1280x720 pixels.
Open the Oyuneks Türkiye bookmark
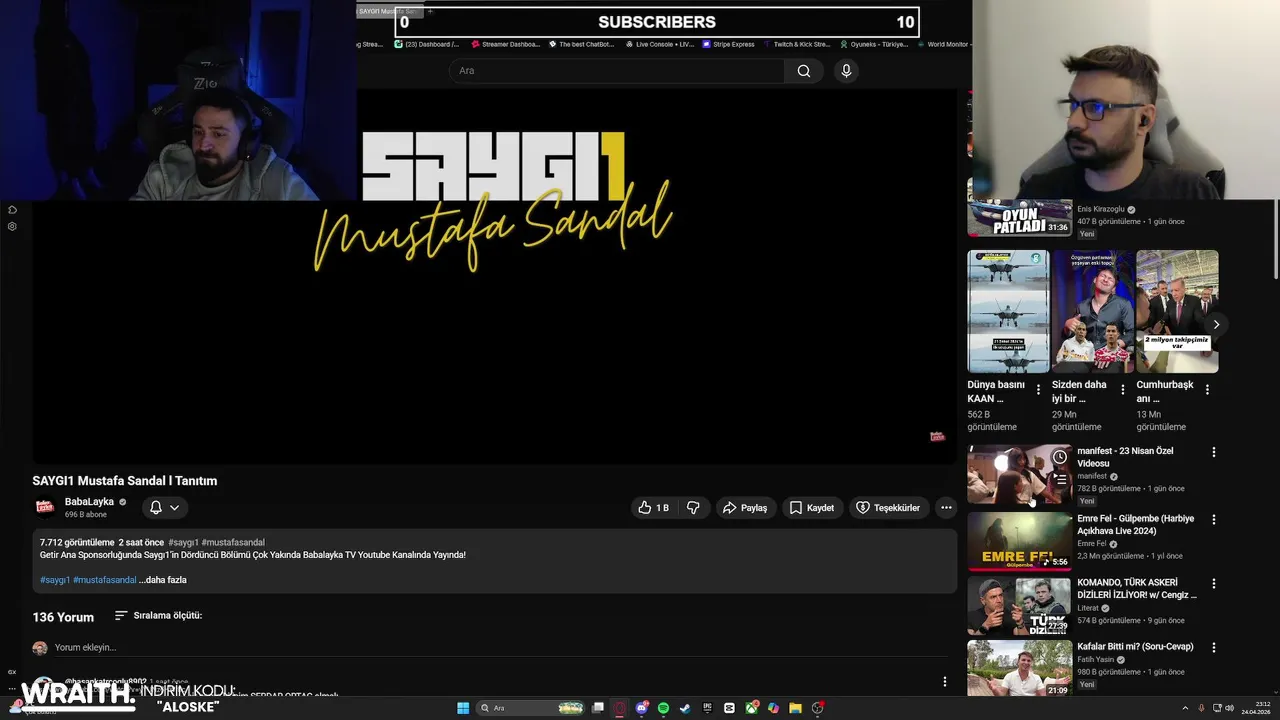(x=874, y=44)
